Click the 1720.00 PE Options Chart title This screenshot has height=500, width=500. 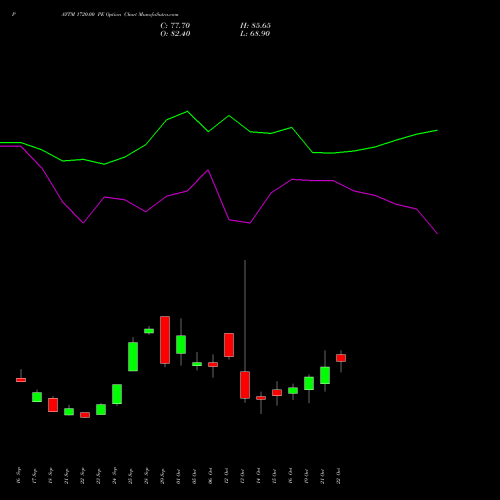pyautogui.click(x=120, y=15)
